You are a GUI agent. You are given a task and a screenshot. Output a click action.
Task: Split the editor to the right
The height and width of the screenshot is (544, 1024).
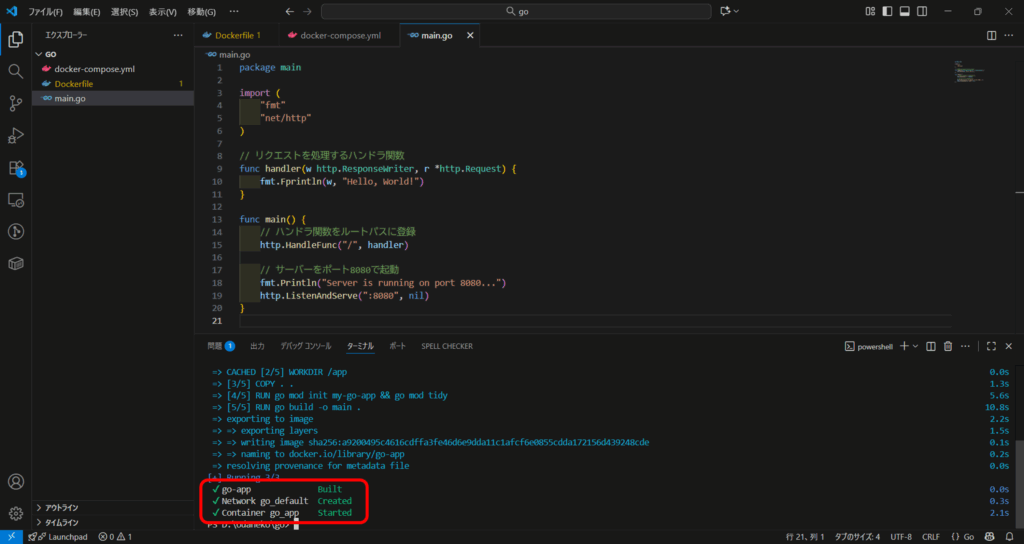tap(992, 35)
